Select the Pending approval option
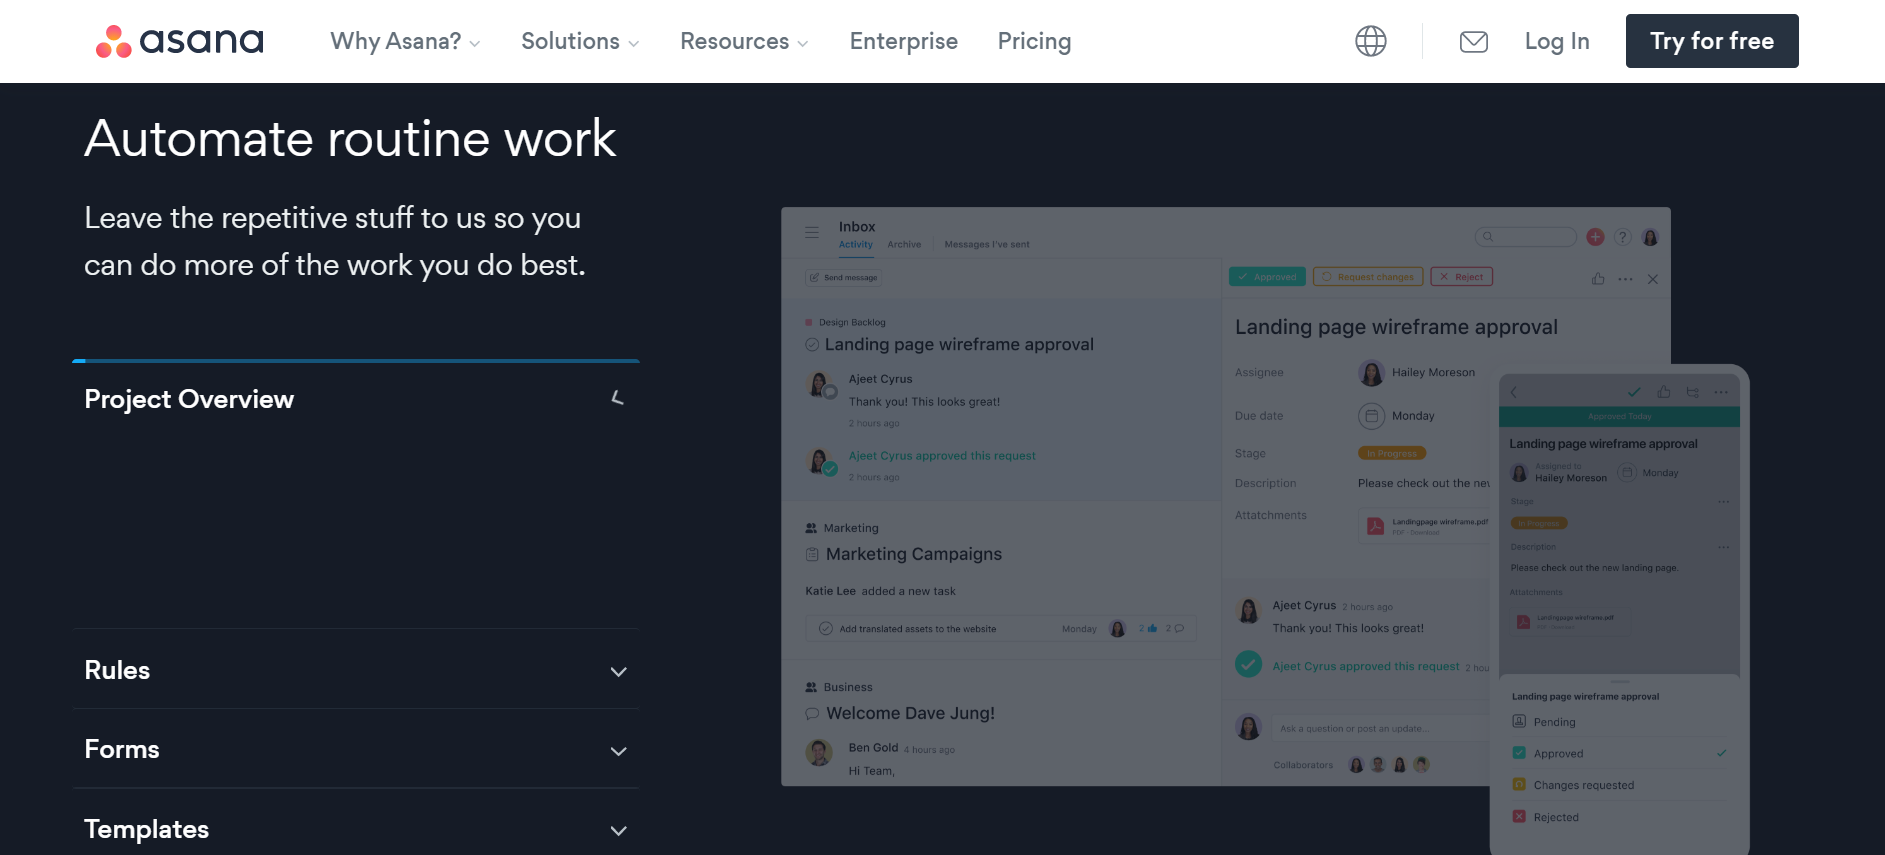 point(1620,722)
